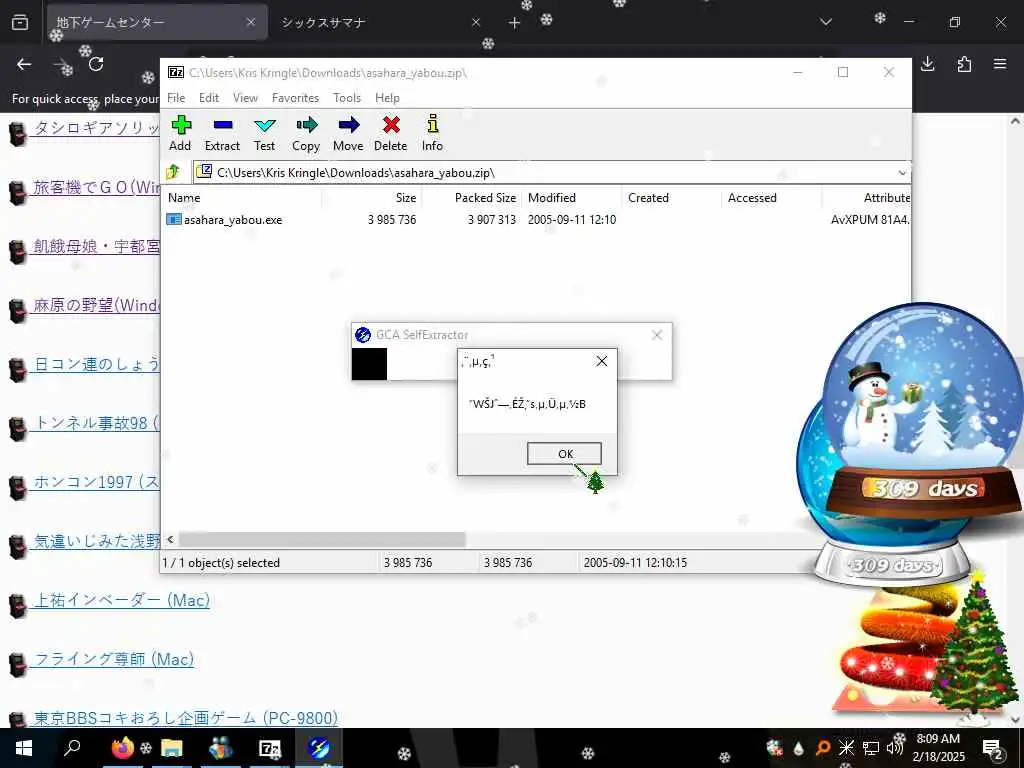
Task: Expand the 7-Zip address path dropdown
Action: 902,173
